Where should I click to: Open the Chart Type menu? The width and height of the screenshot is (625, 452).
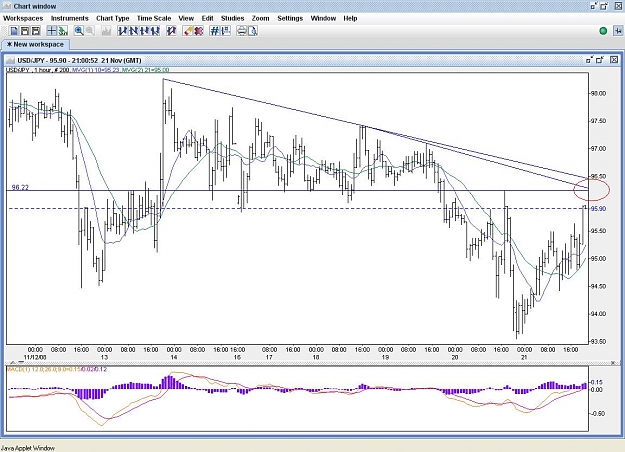(x=112, y=18)
